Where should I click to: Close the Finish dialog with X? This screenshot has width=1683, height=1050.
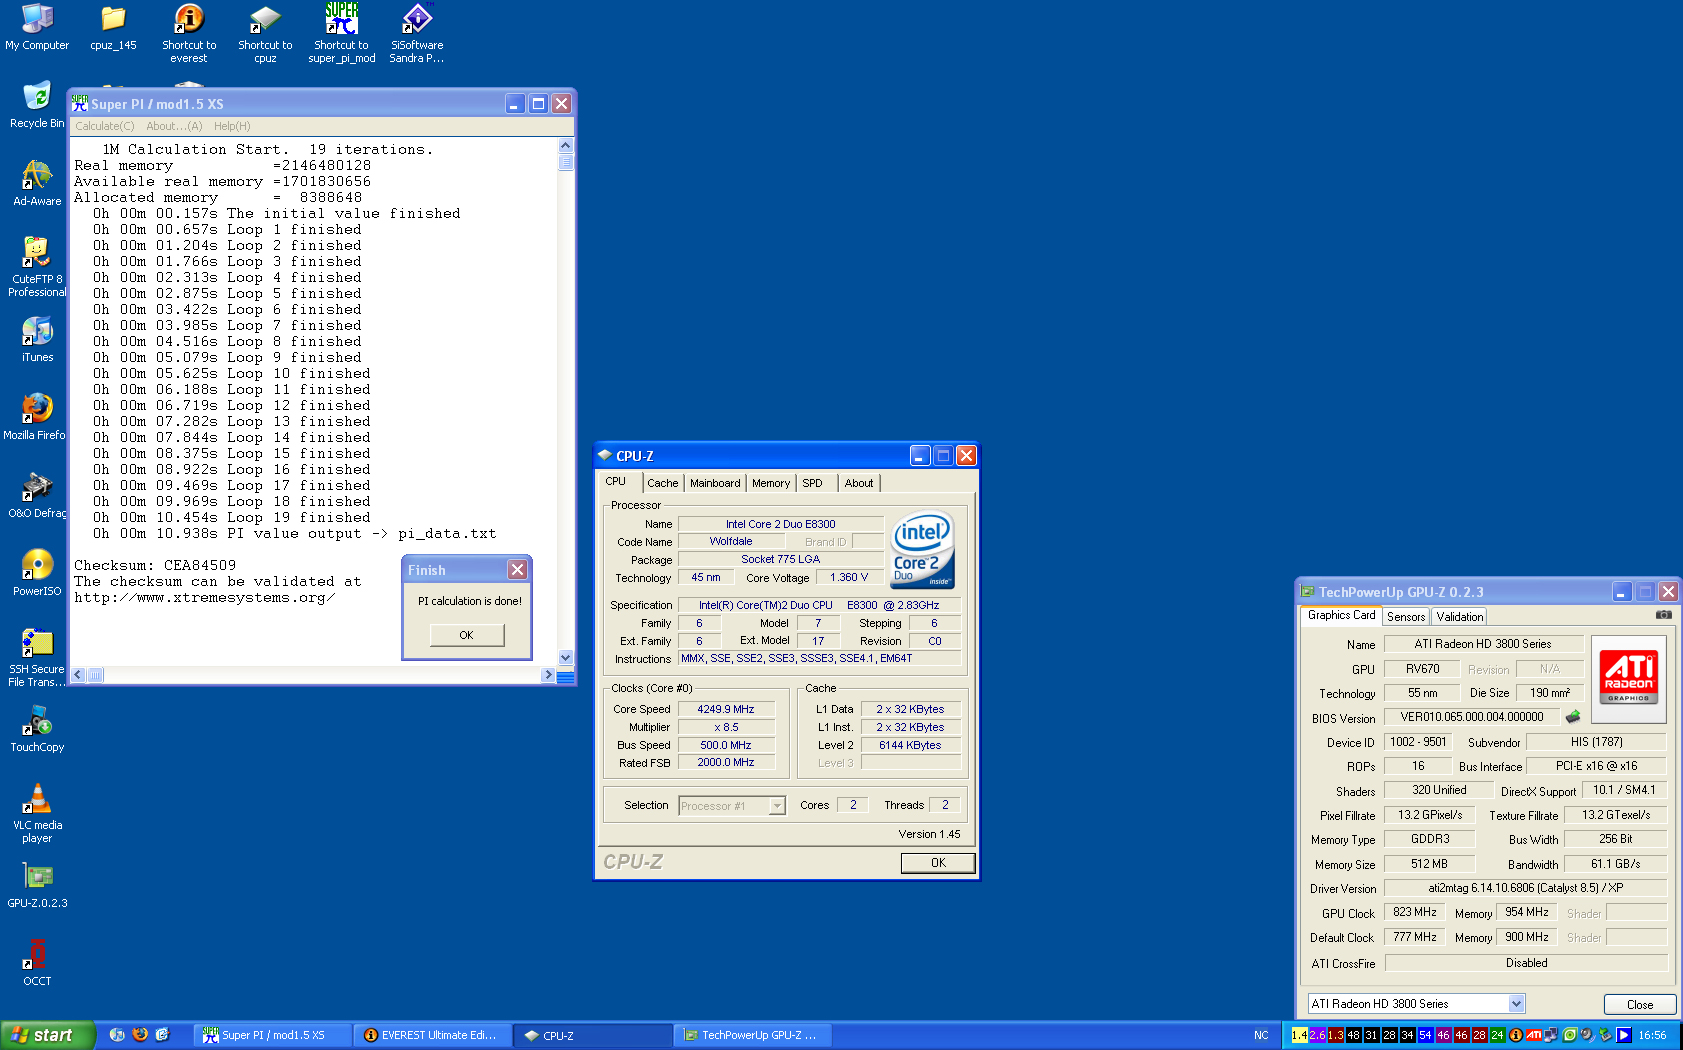(x=517, y=569)
